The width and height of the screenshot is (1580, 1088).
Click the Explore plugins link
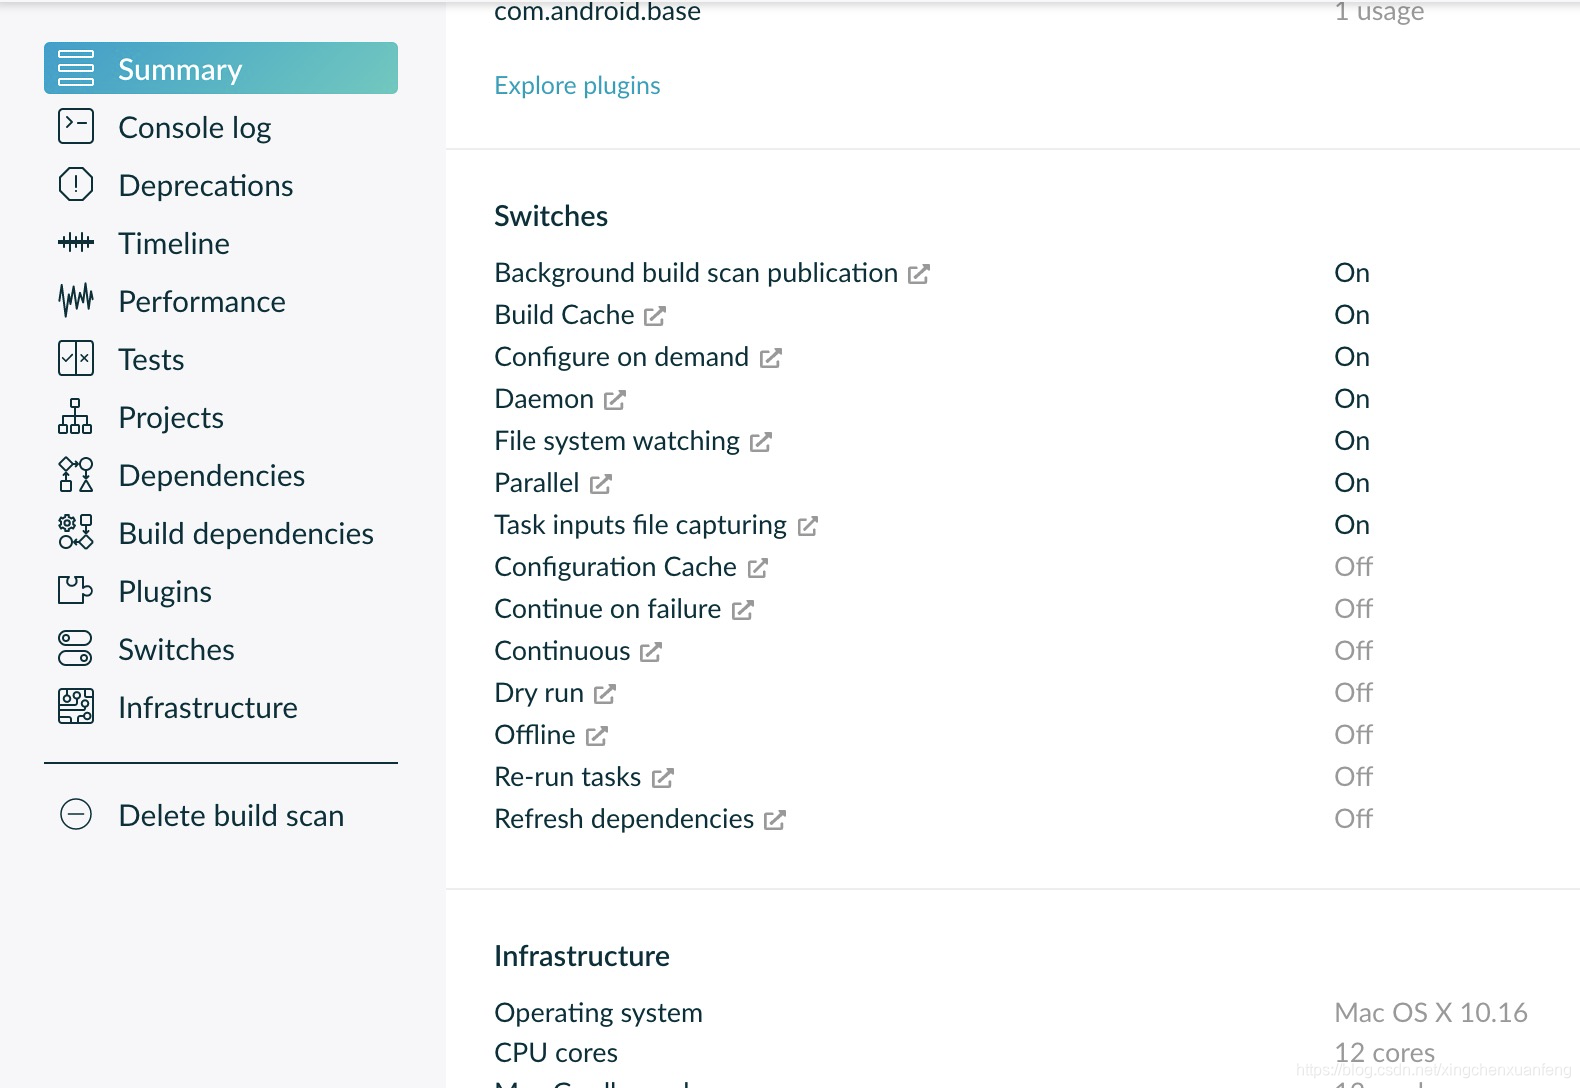pos(577,86)
